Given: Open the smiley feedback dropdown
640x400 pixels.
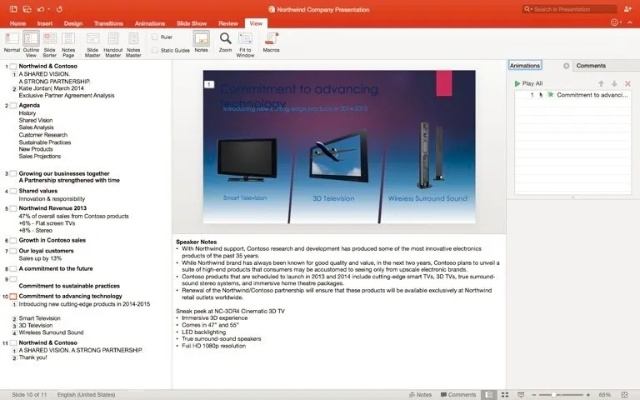Looking at the screenshot, I should point(614,21).
